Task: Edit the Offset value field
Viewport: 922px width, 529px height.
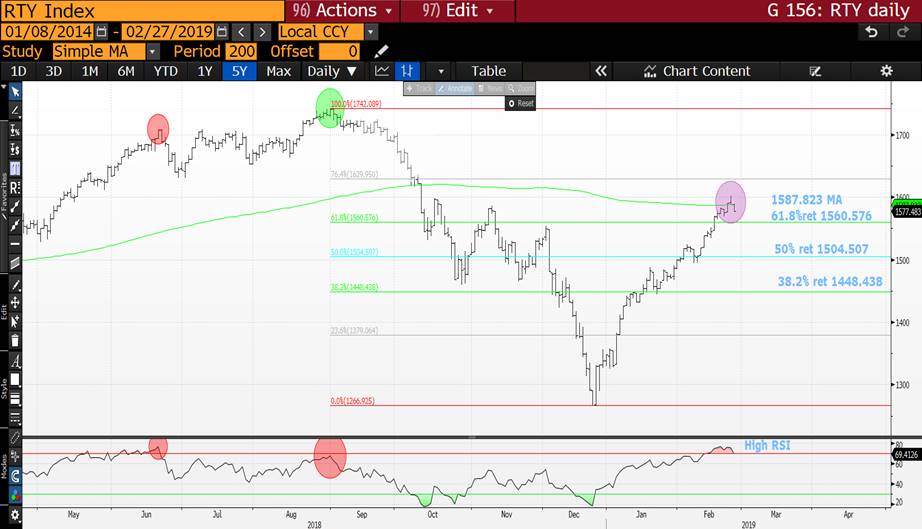Action: (339, 51)
